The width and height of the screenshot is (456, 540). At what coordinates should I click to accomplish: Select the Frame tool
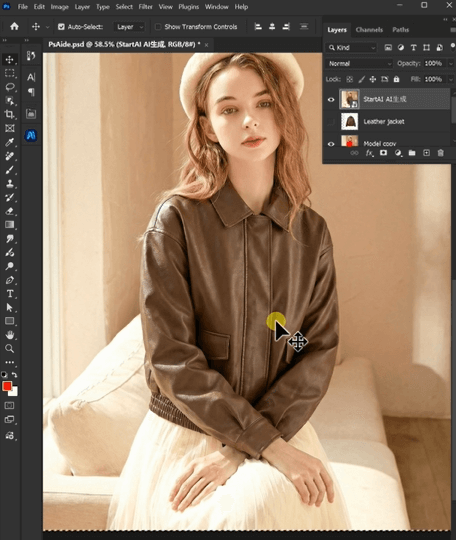click(9, 128)
